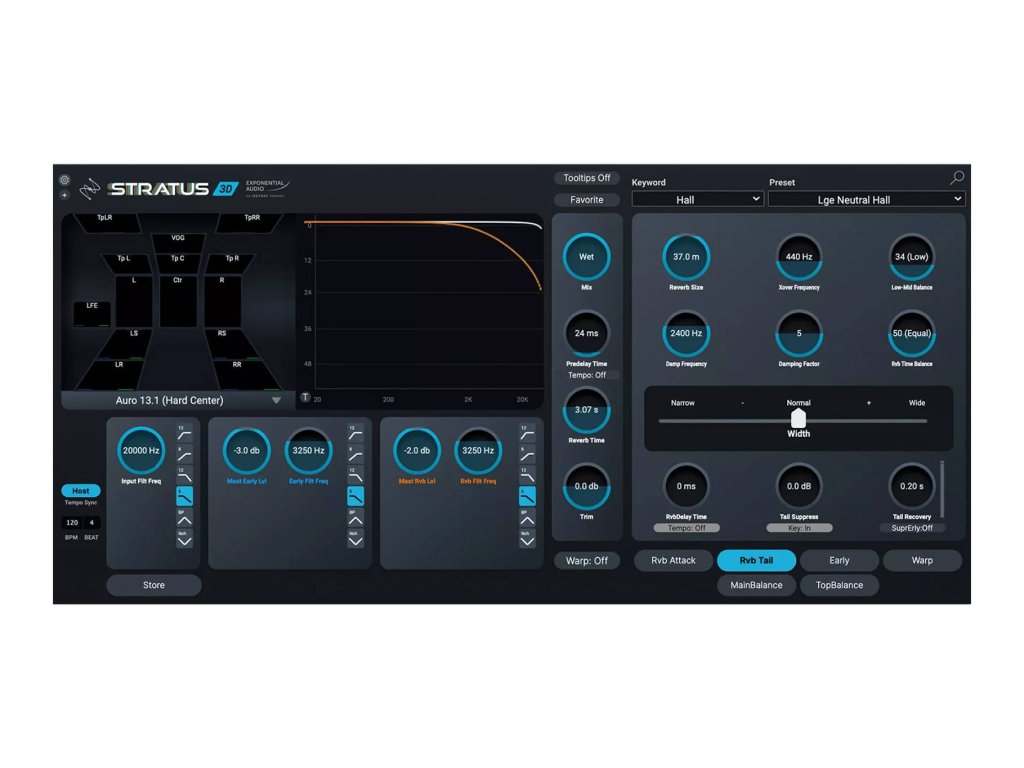The image size is (1024, 768).
Task: Select the top 12 dB filter icon for Early filter
Action: coord(355,433)
